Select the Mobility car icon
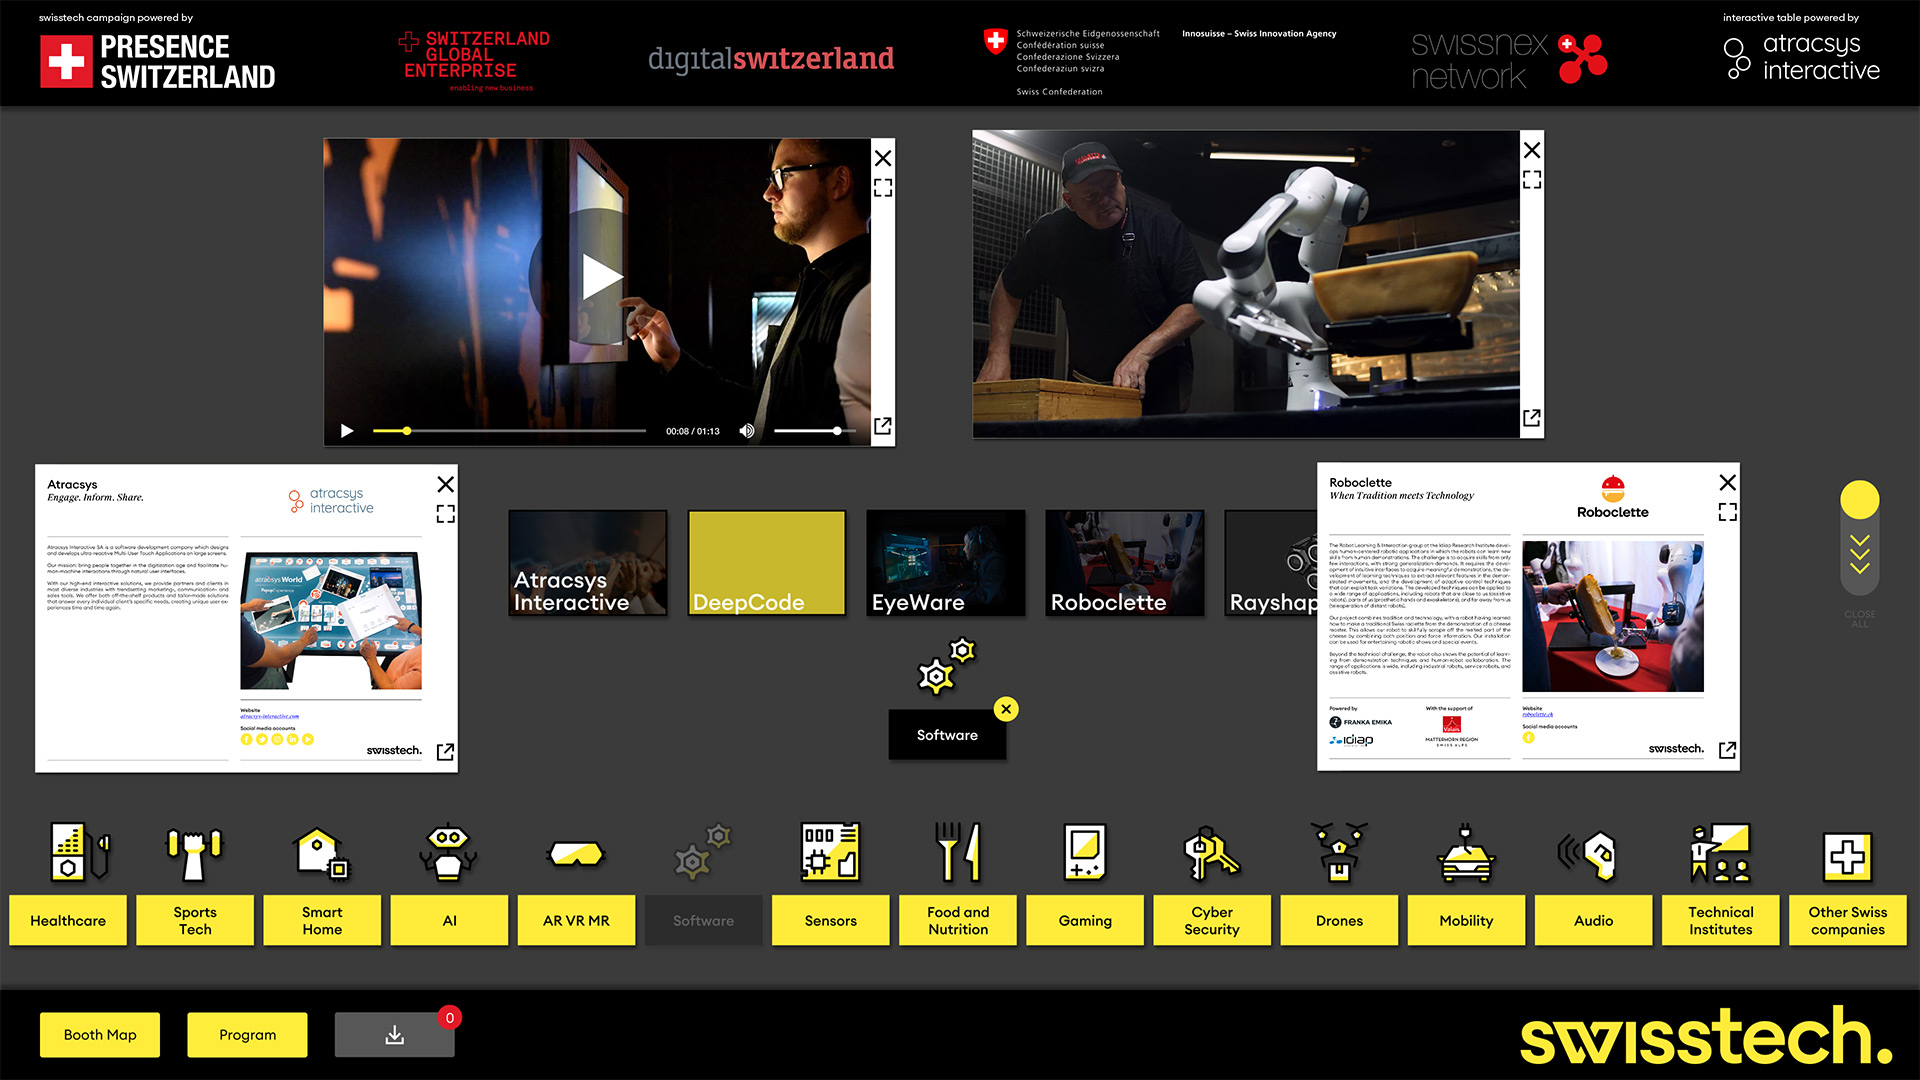Screen dimensions: 1920x1080 pyautogui.click(x=1466, y=853)
